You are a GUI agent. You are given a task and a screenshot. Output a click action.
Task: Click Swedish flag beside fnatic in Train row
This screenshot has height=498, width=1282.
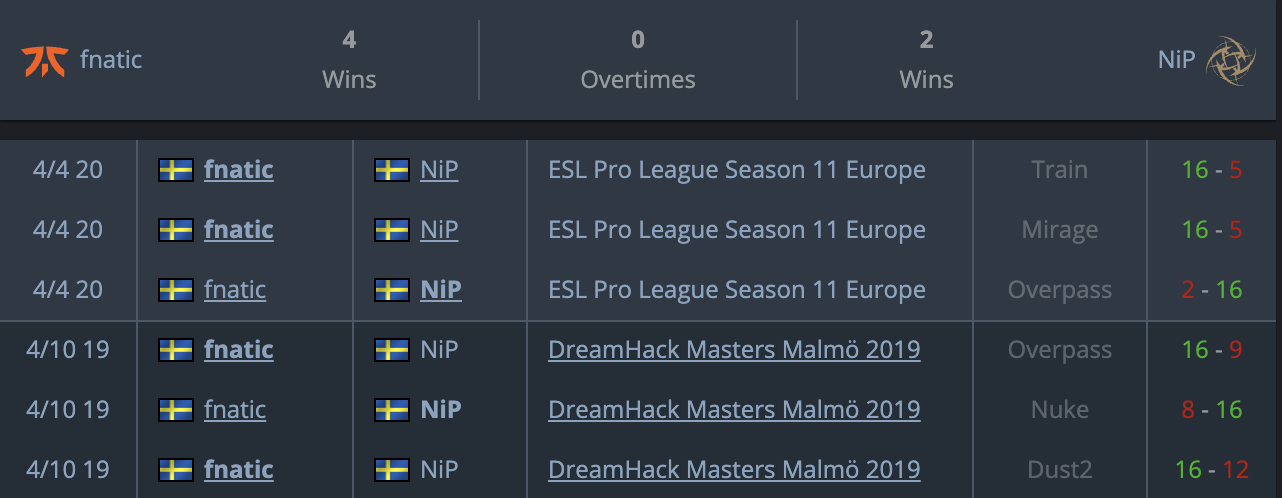click(176, 170)
